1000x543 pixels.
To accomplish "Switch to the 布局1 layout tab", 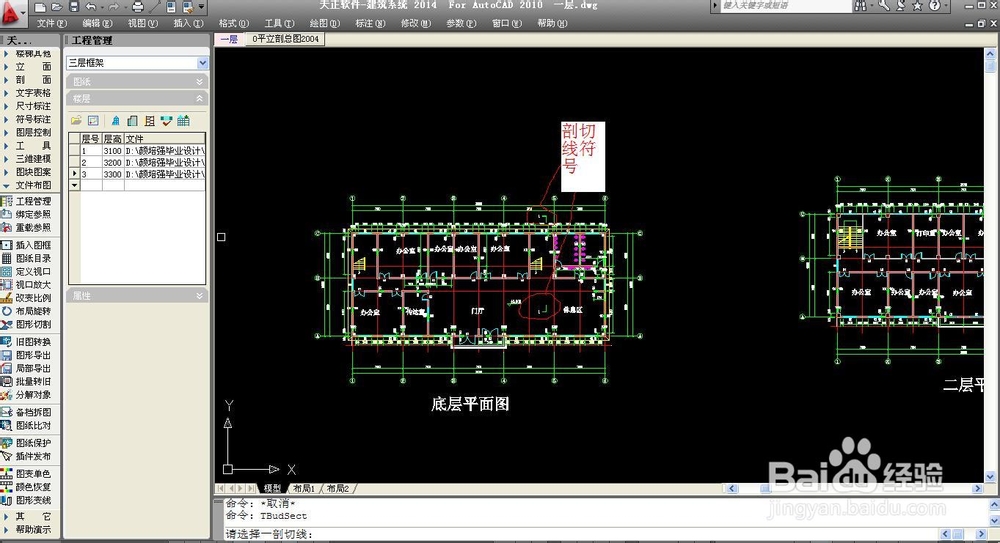I will (x=304, y=488).
